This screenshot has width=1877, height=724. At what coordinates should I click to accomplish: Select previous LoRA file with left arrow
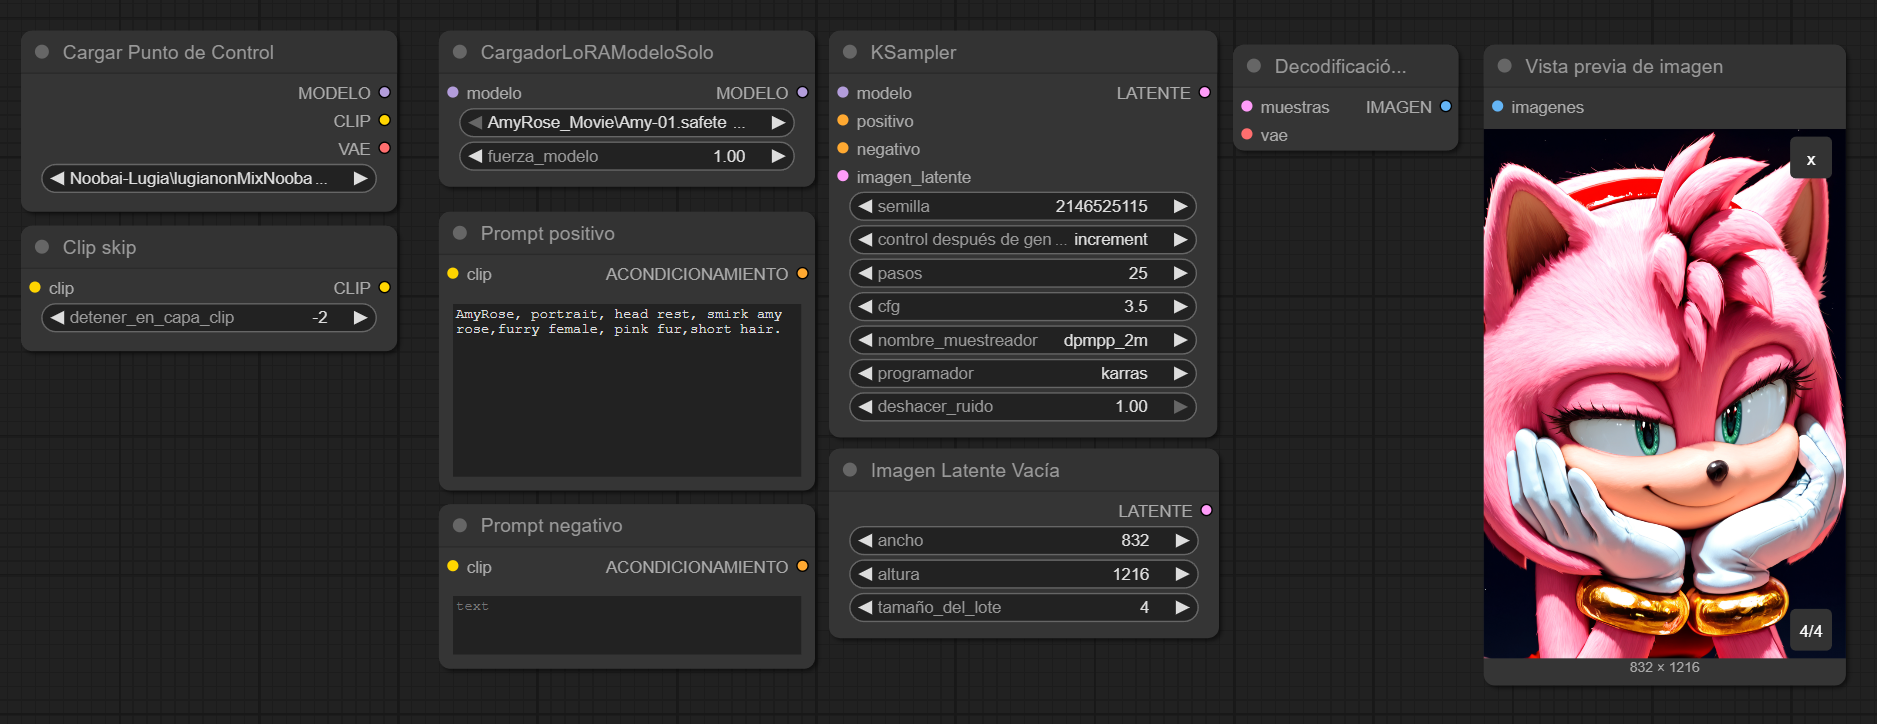pos(476,122)
